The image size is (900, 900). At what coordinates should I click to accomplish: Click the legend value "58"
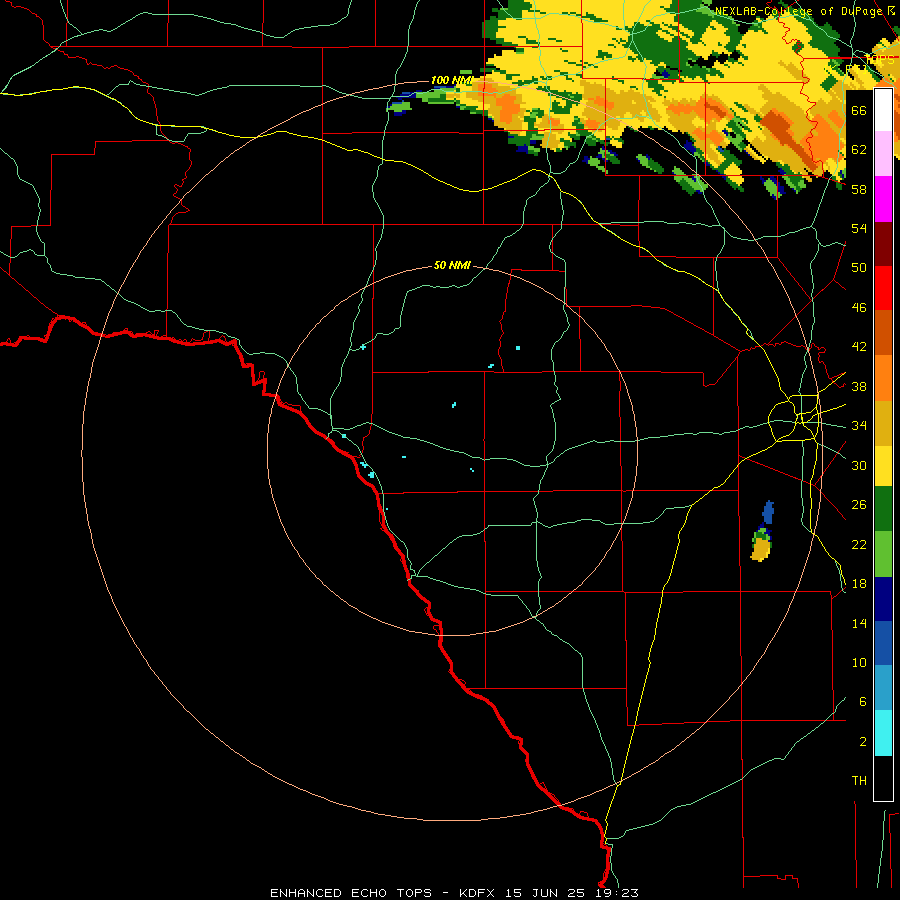click(x=859, y=189)
